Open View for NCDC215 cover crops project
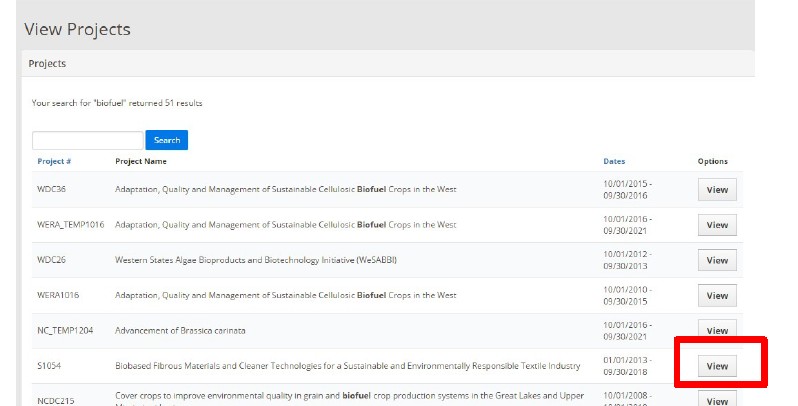This screenshot has height=406, width=798. tap(717, 399)
